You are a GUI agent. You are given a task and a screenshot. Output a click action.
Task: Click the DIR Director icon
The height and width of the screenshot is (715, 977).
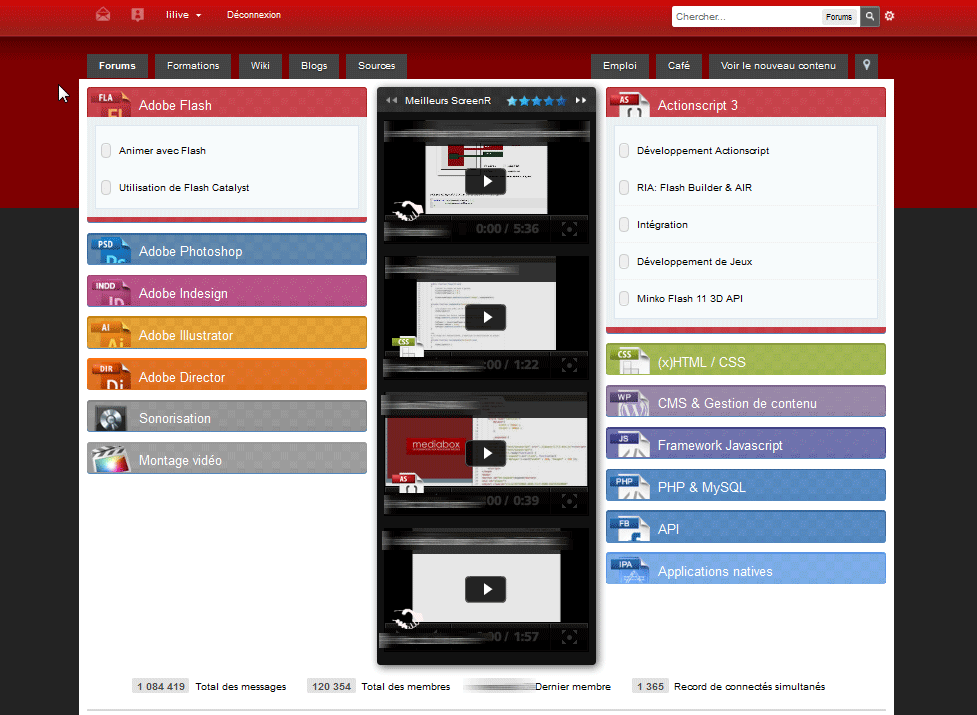click(110, 375)
